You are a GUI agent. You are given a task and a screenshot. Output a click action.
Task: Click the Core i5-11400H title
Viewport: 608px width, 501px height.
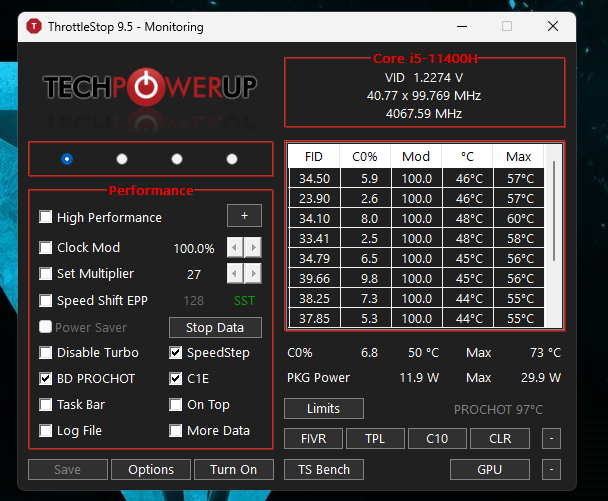(x=425, y=59)
